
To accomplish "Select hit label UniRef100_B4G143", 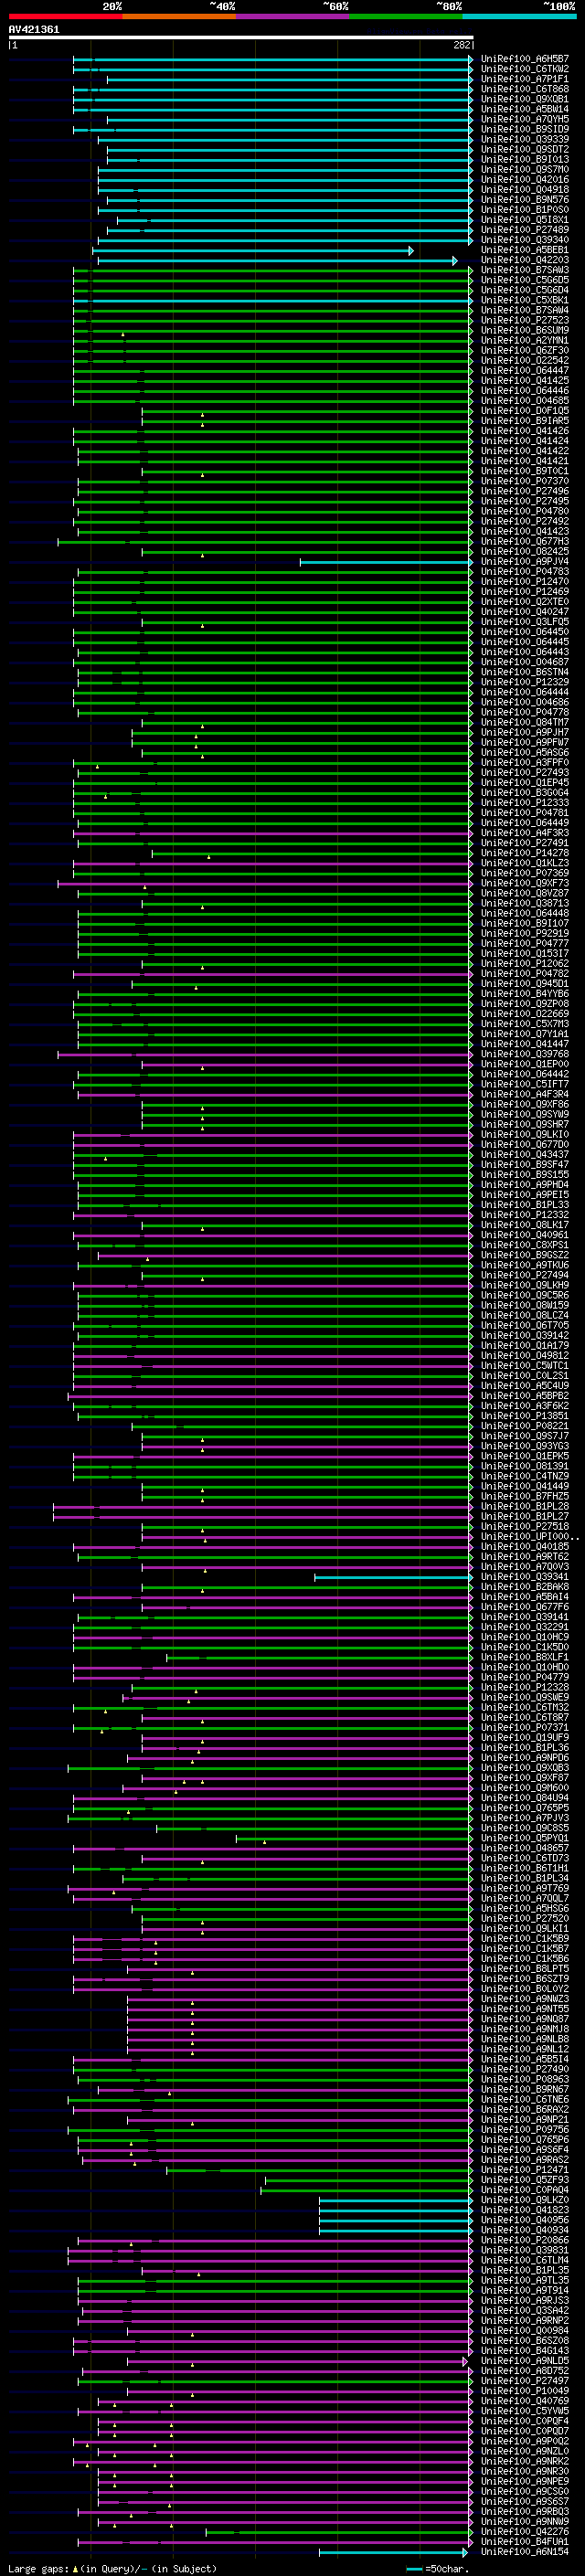I will pyautogui.click(x=525, y=2350).
